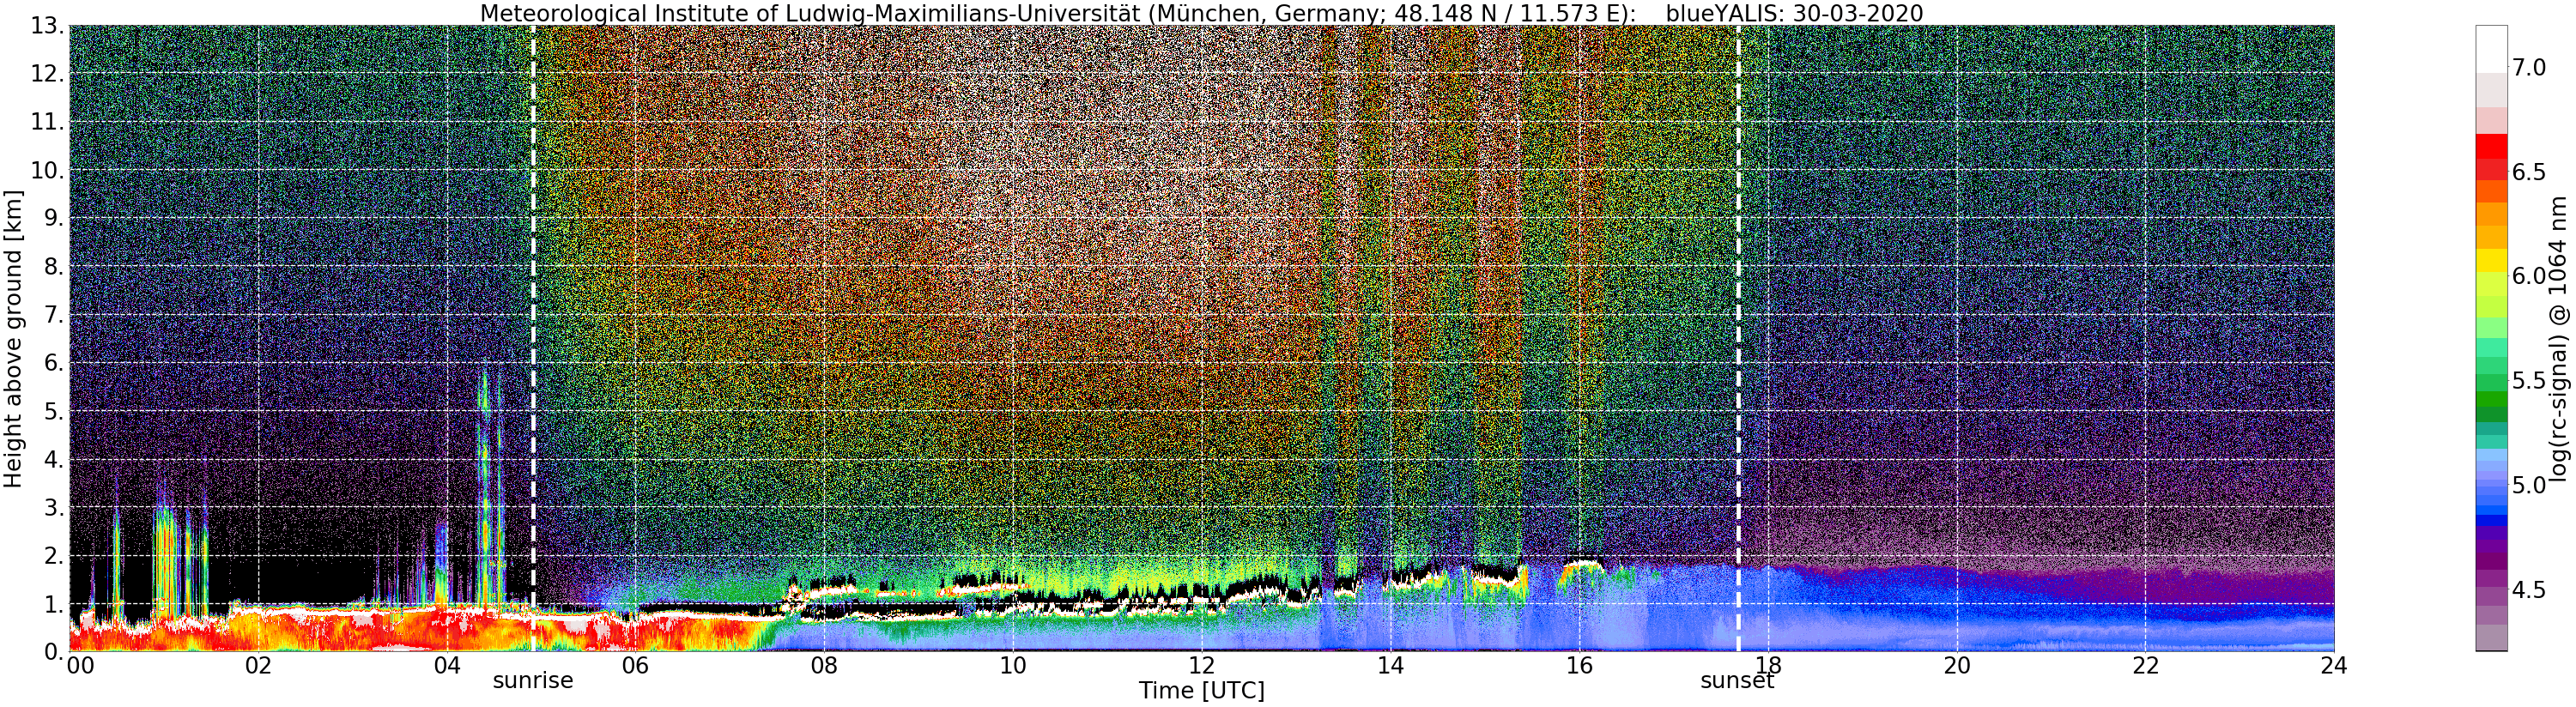Click the 'Height above ground [km]' axis label
The width and height of the screenshot is (2576, 707).
(13, 339)
